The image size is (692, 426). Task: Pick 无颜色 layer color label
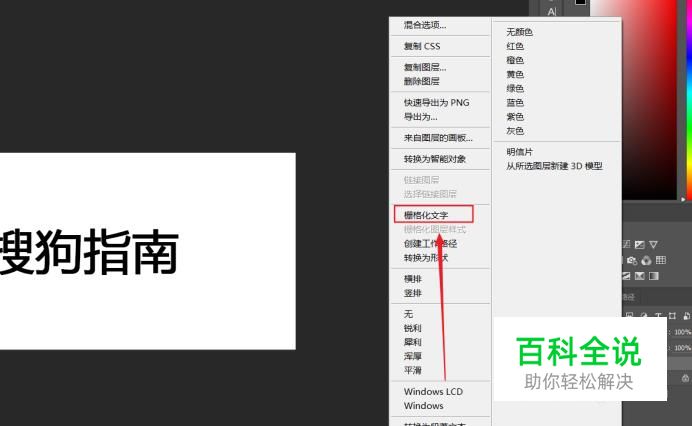pos(519,32)
